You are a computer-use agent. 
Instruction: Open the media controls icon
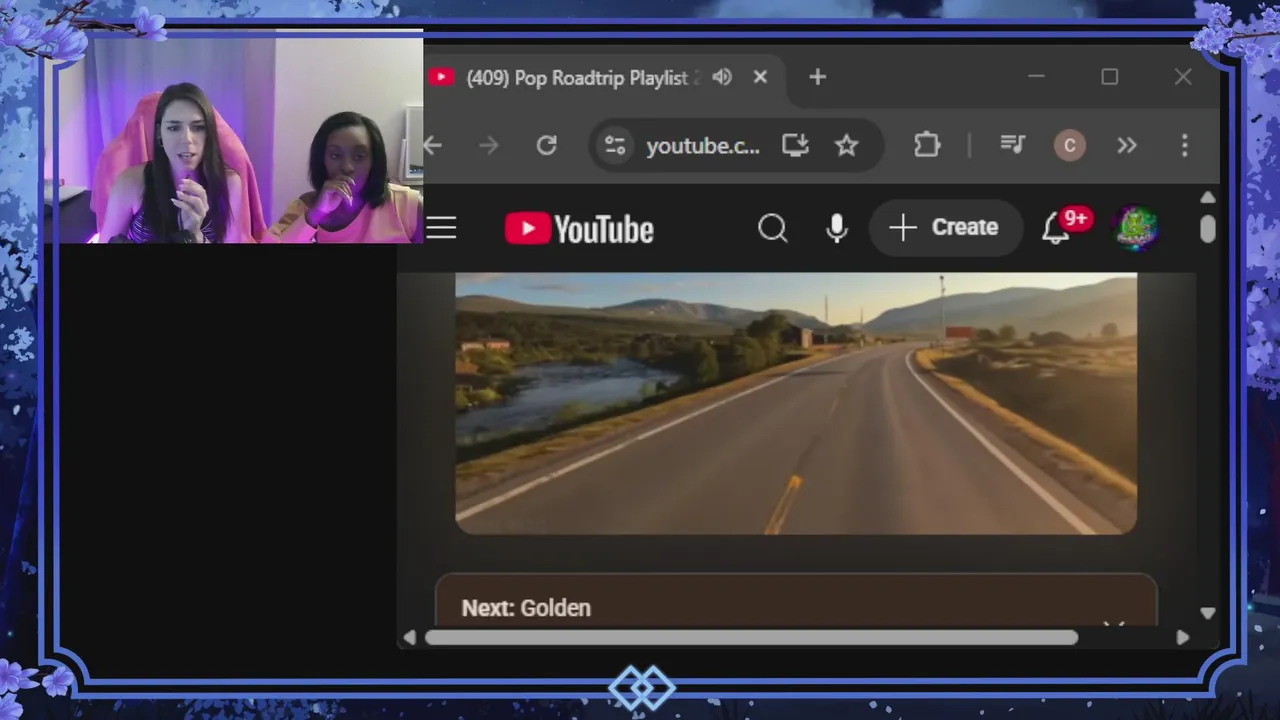(x=1013, y=146)
